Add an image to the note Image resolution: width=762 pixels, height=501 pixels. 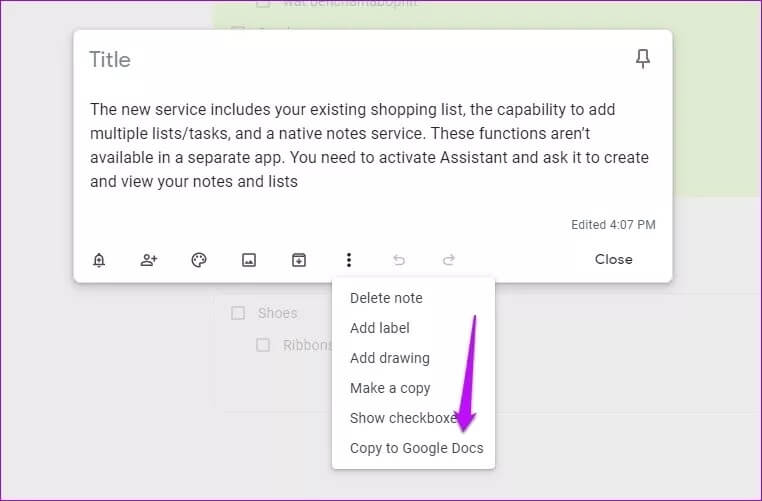pyautogui.click(x=249, y=260)
